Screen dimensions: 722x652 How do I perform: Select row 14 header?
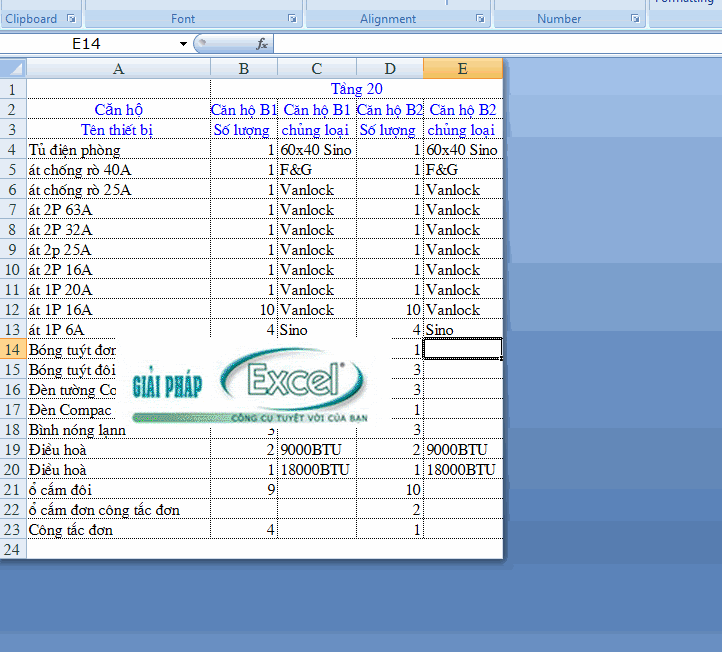click(x=13, y=349)
